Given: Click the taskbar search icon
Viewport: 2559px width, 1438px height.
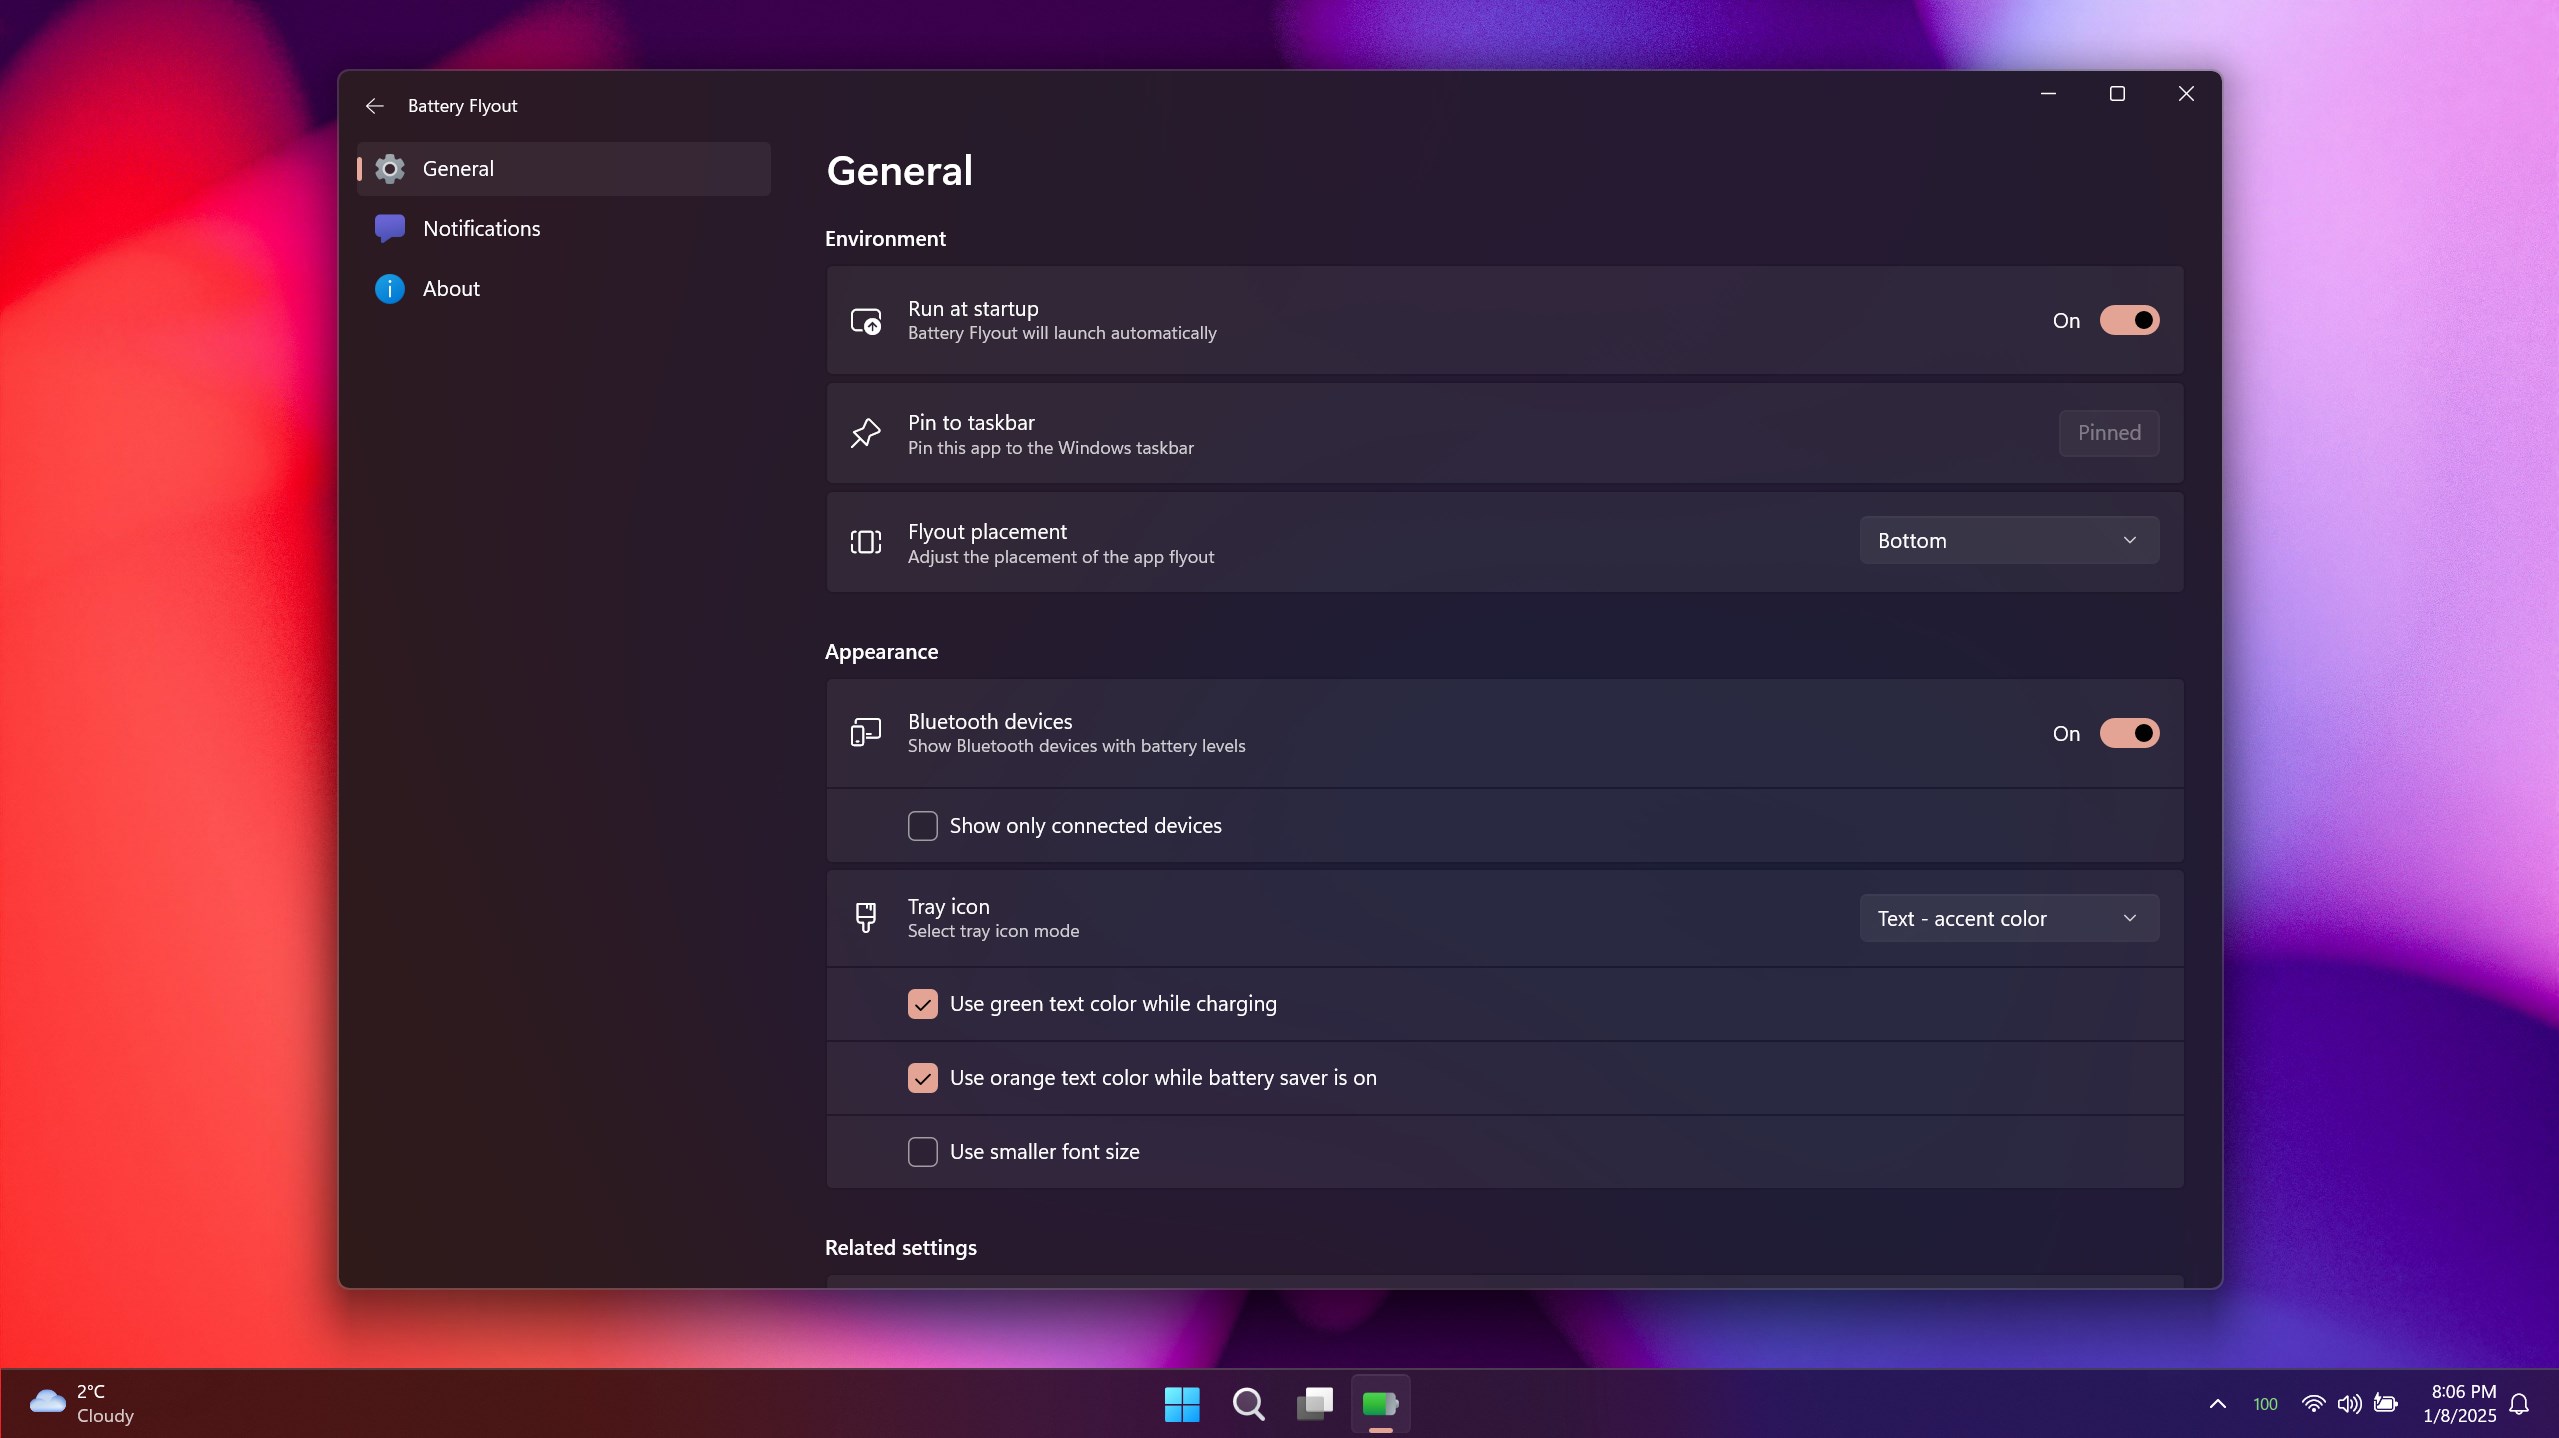Looking at the screenshot, I should (x=1248, y=1404).
